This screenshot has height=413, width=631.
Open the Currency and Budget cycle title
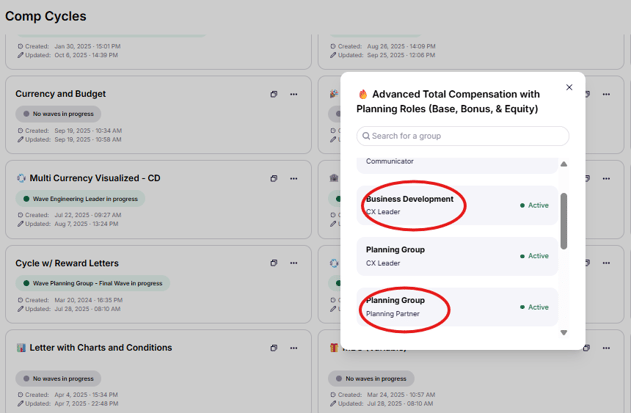click(x=60, y=94)
